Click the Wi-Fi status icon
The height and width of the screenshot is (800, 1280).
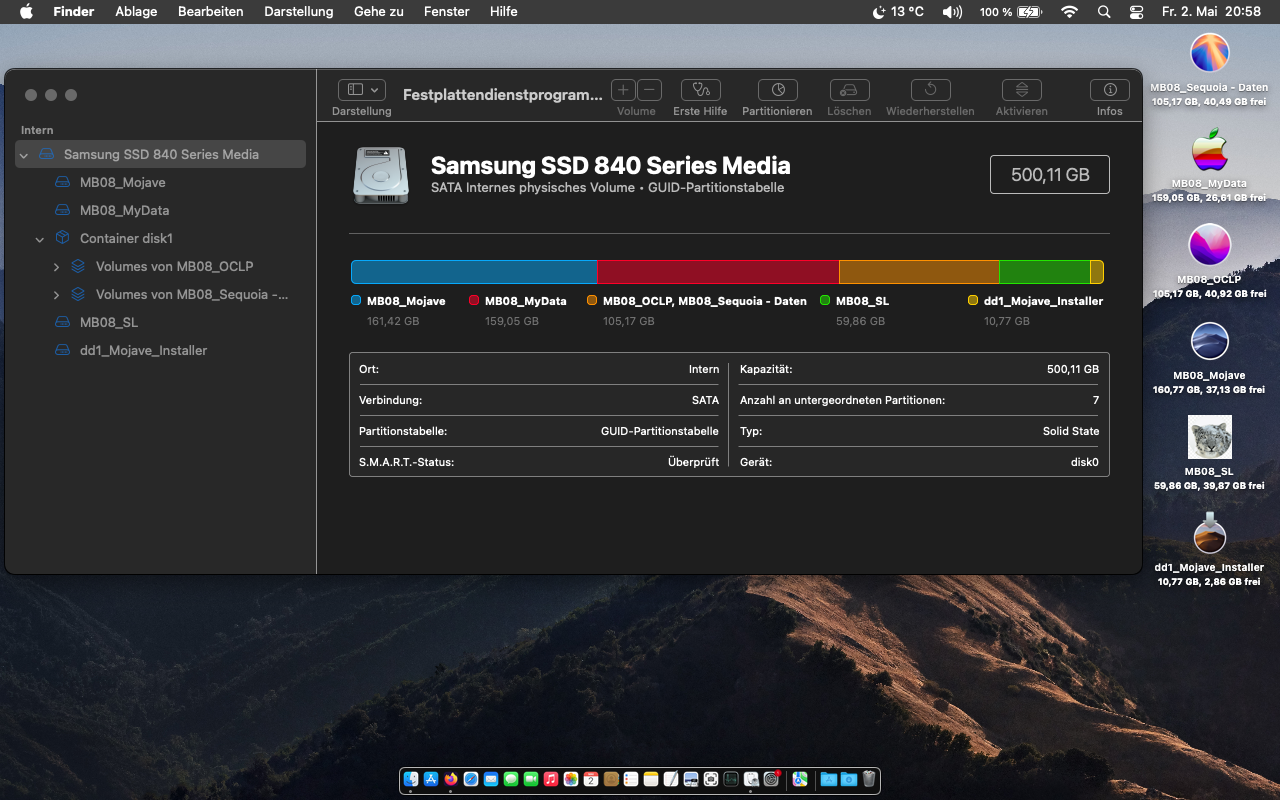pyautogui.click(x=1069, y=12)
